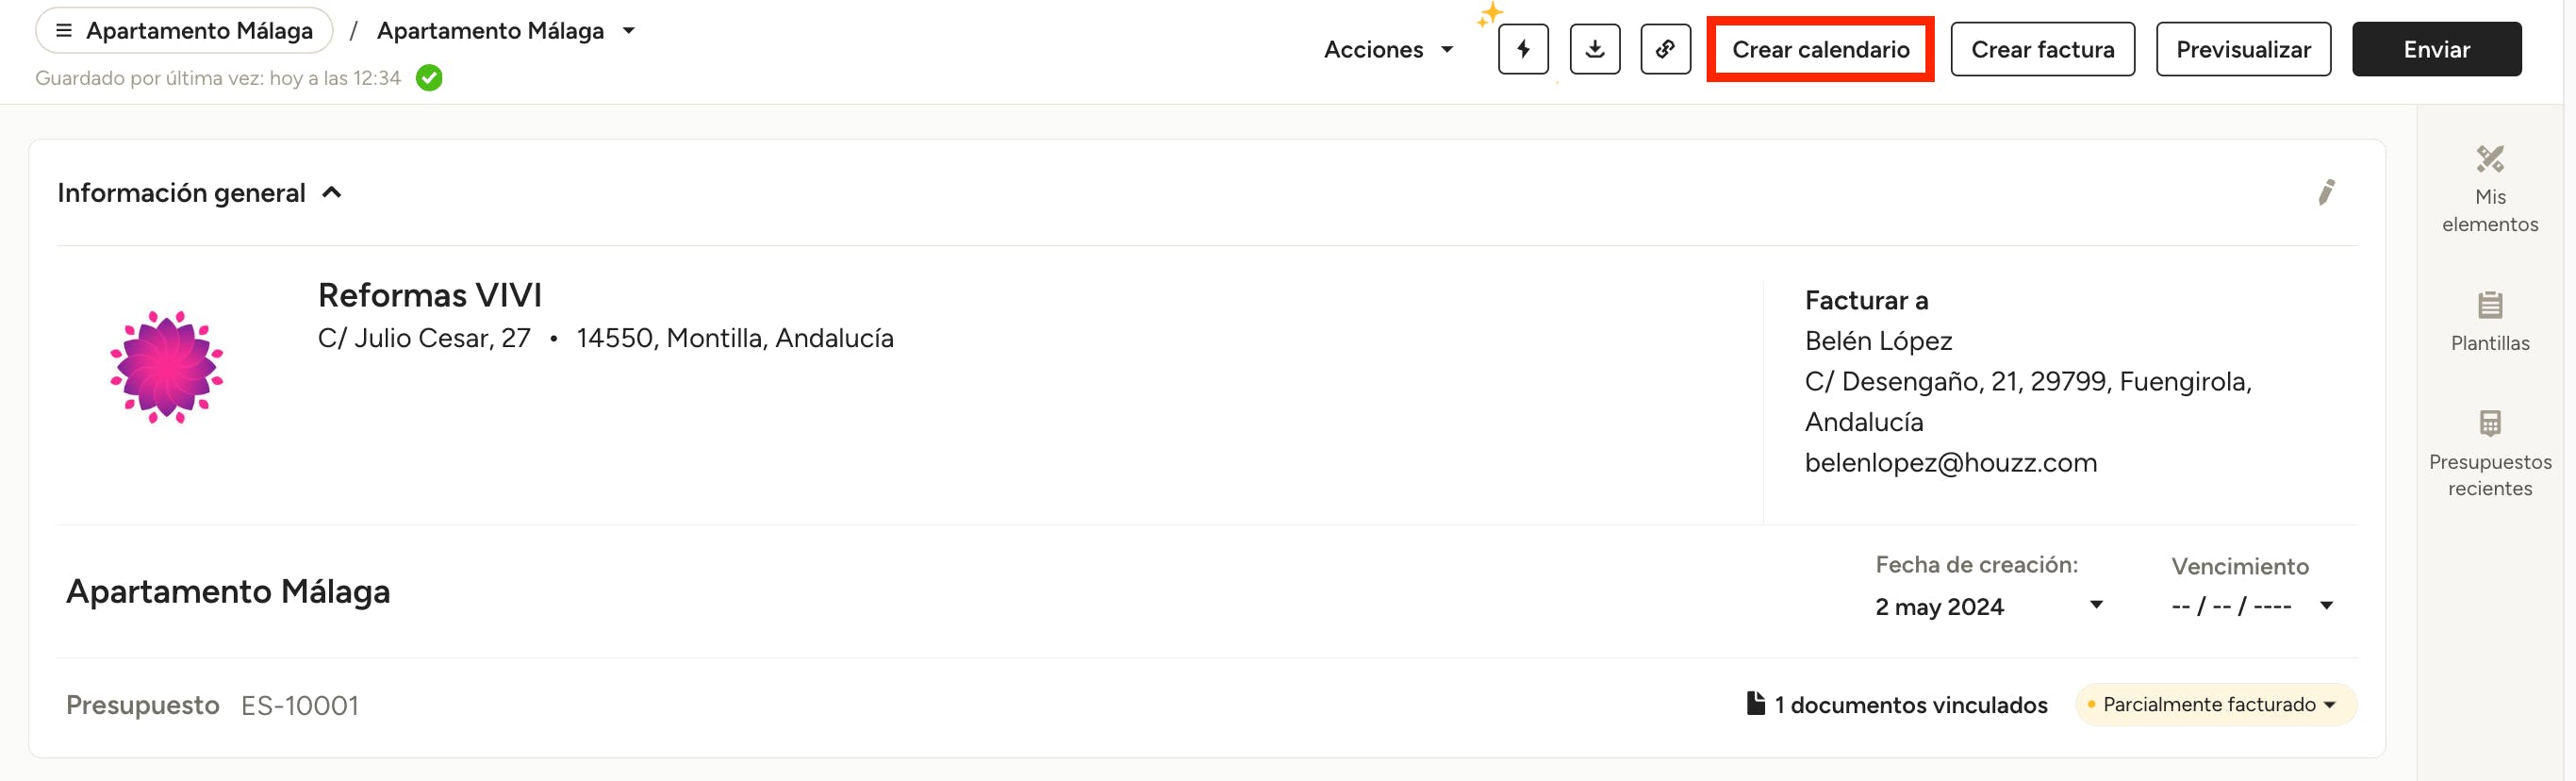Viewport: 2576px width, 781px height.
Task: Click the green saved checkmark icon
Action: [429, 78]
